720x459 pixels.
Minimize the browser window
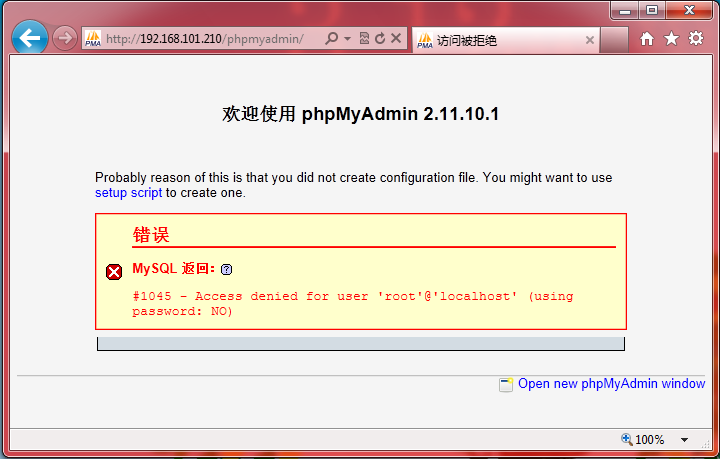tap(624, 11)
